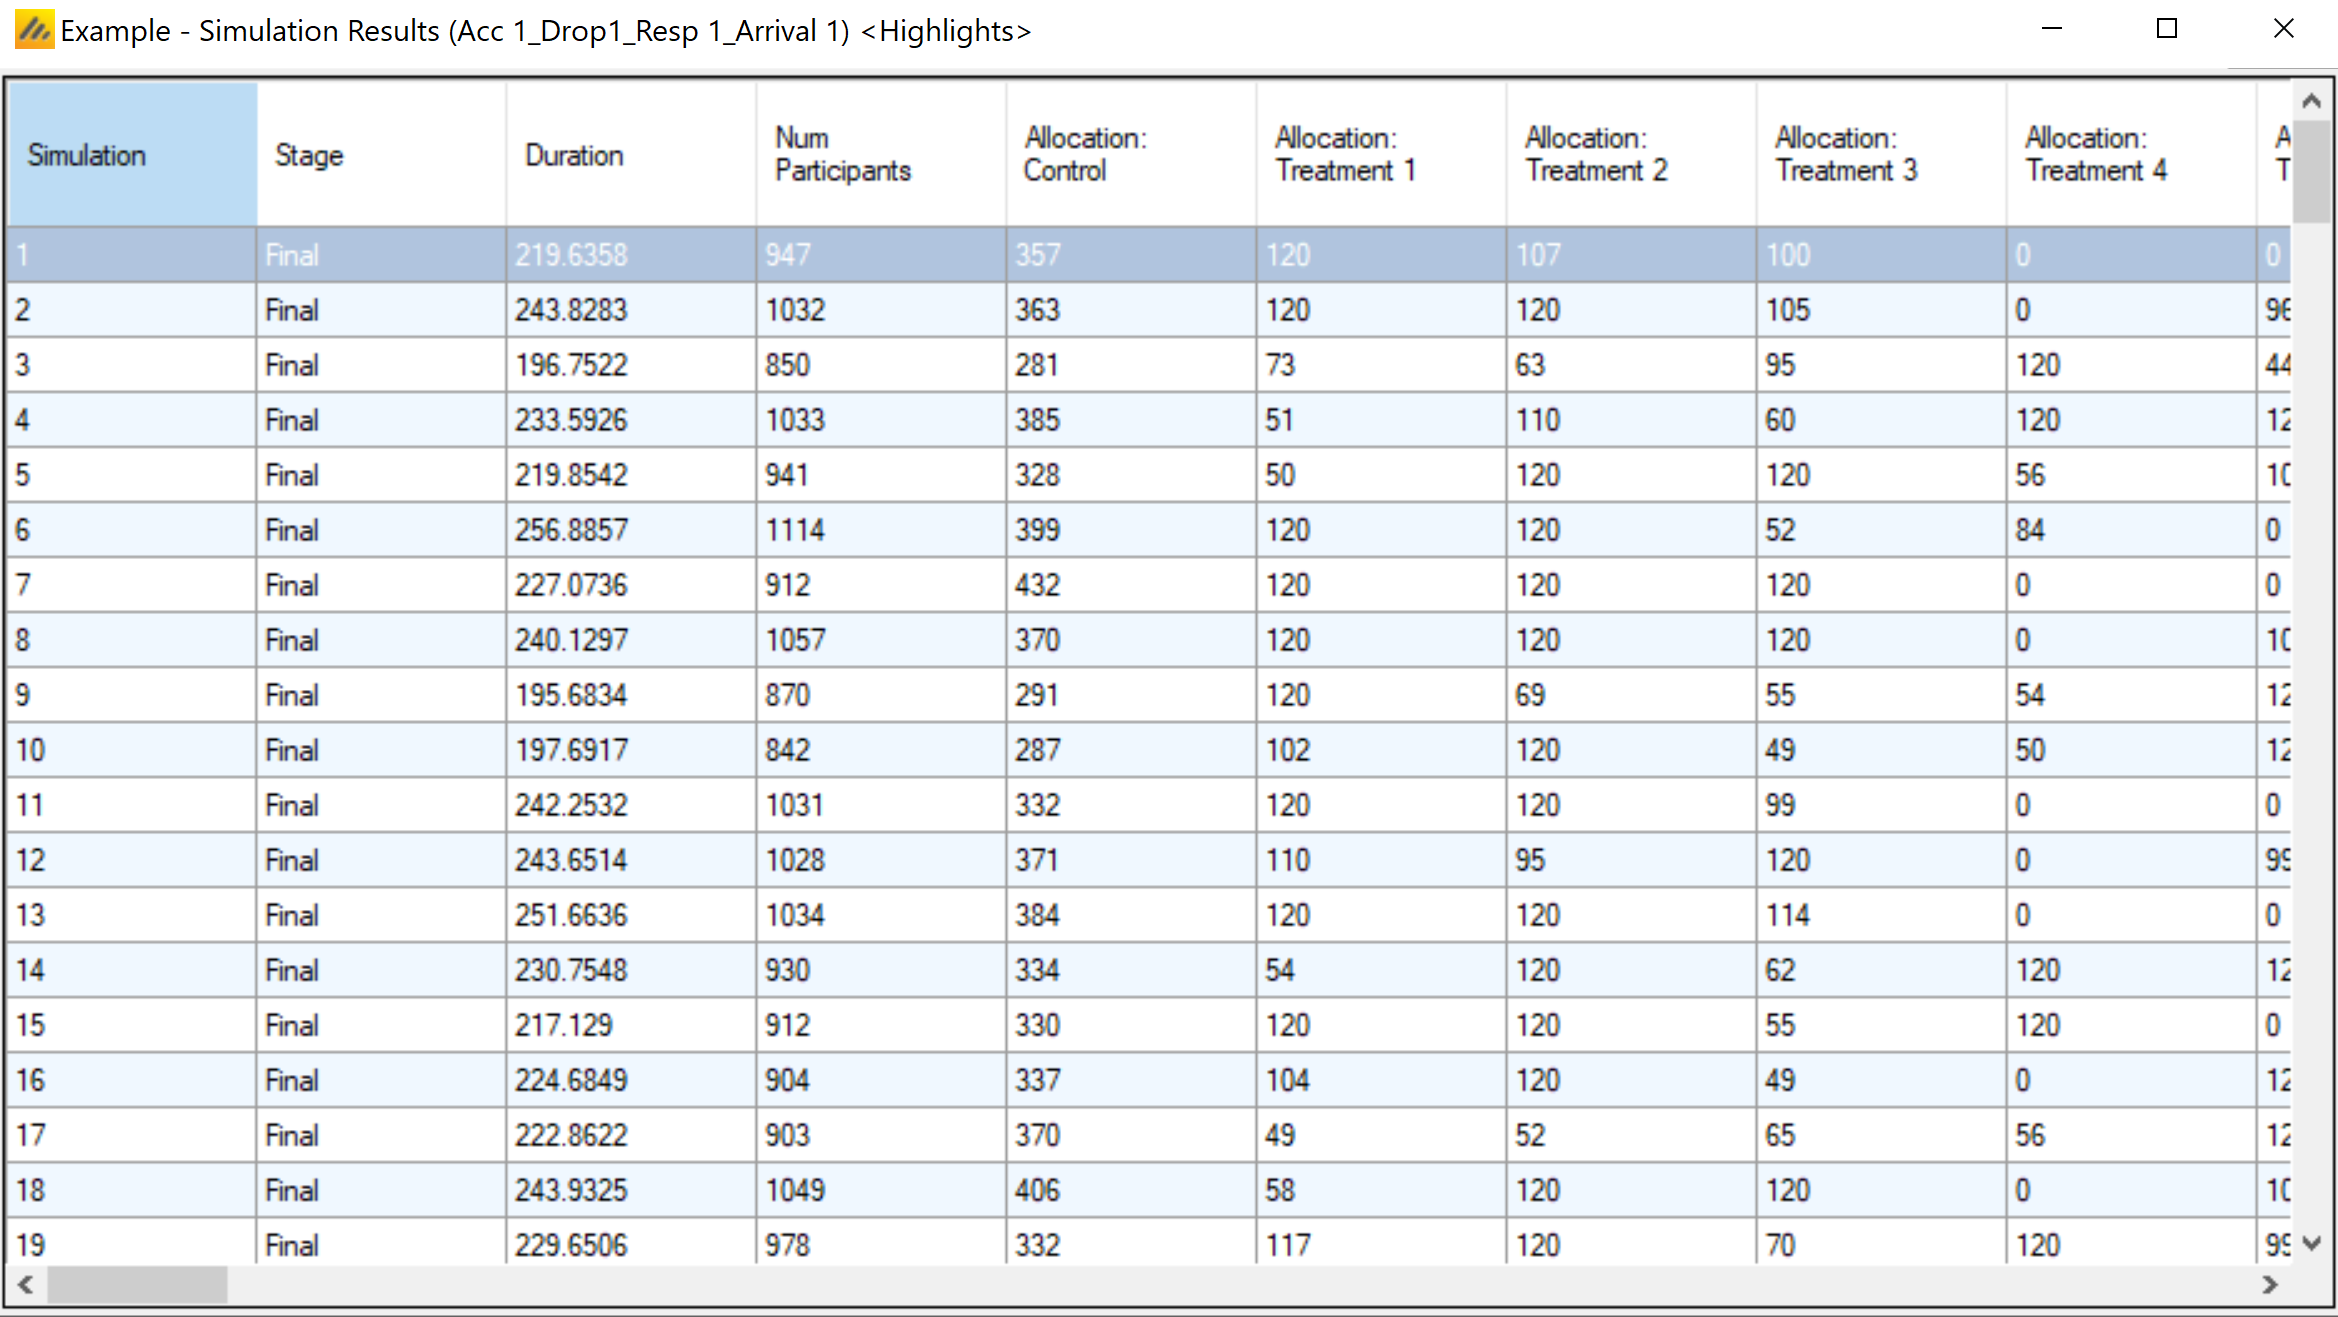Close the Simulation Results window
Image resolution: width=2338 pixels, height=1317 pixels.
coord(2283,29)
